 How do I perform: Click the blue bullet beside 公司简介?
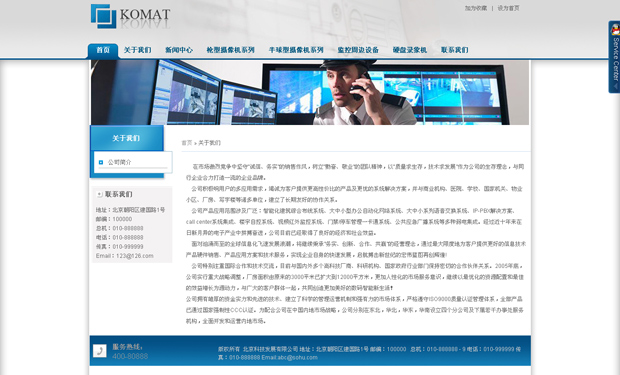pyautogui.click(x=100, y=162)
